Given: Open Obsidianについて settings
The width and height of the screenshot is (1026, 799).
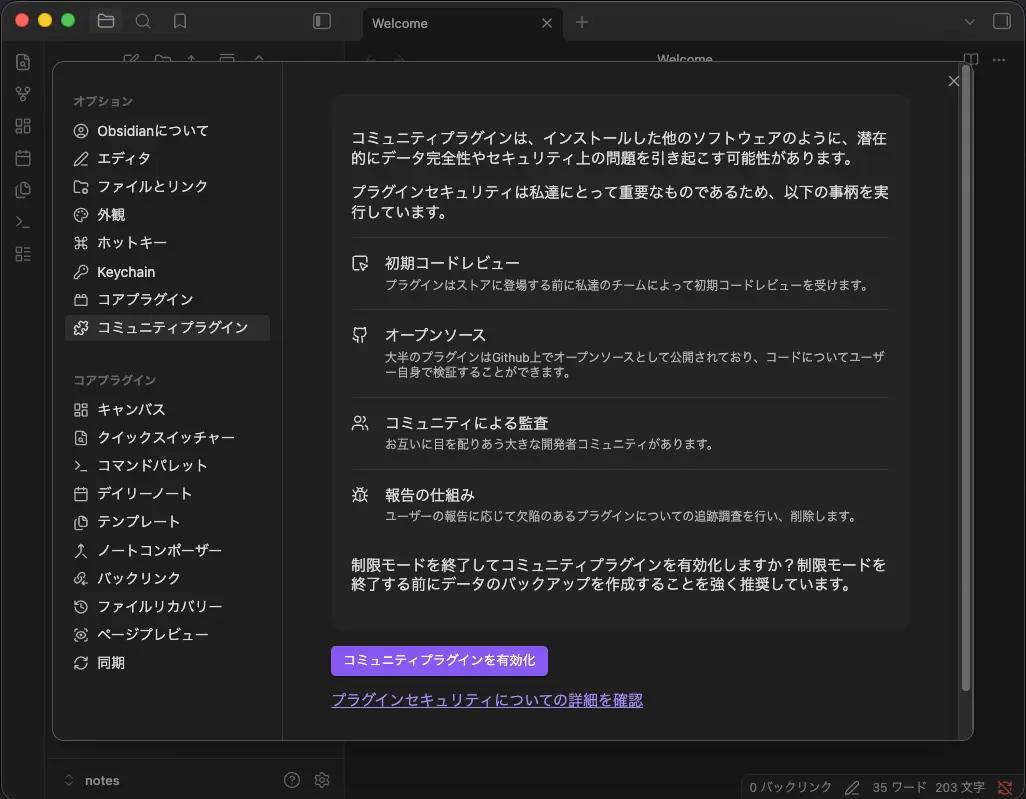Looking at the screenshot, I should point(168,131).
